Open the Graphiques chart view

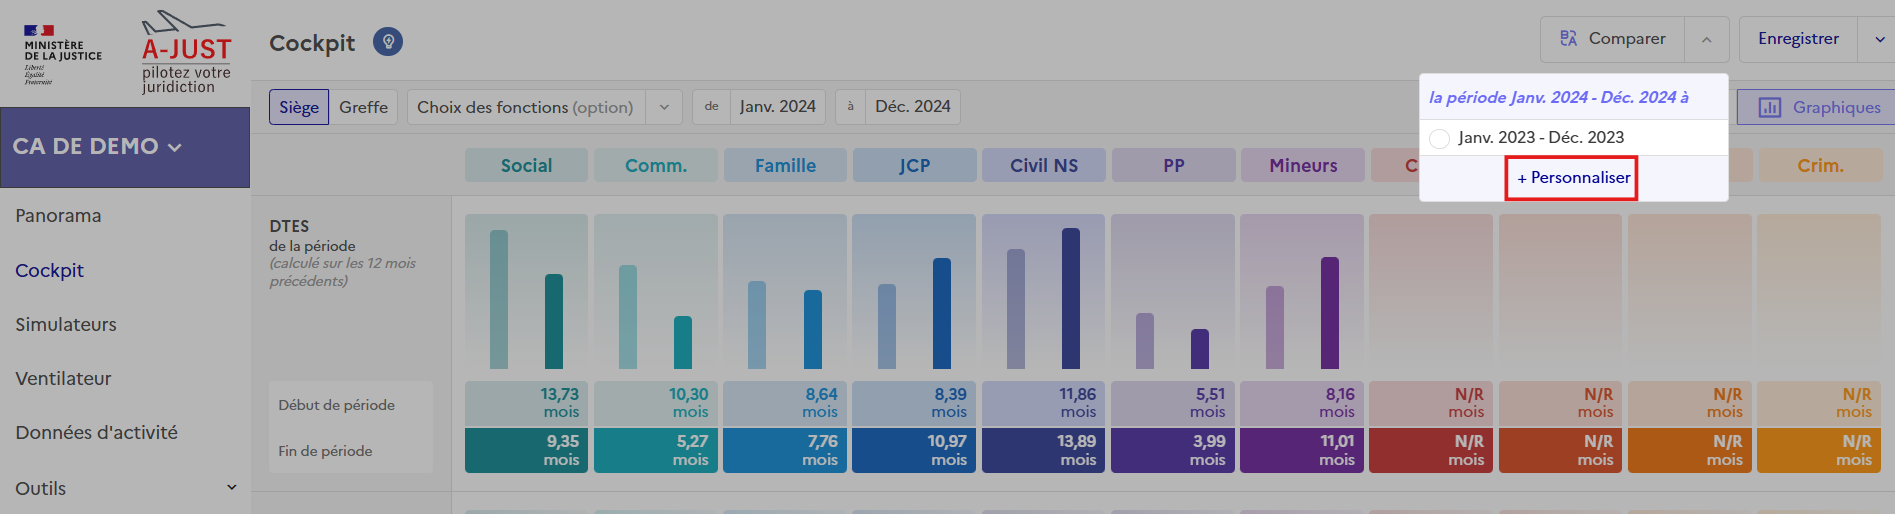[x=1818, y=107]
